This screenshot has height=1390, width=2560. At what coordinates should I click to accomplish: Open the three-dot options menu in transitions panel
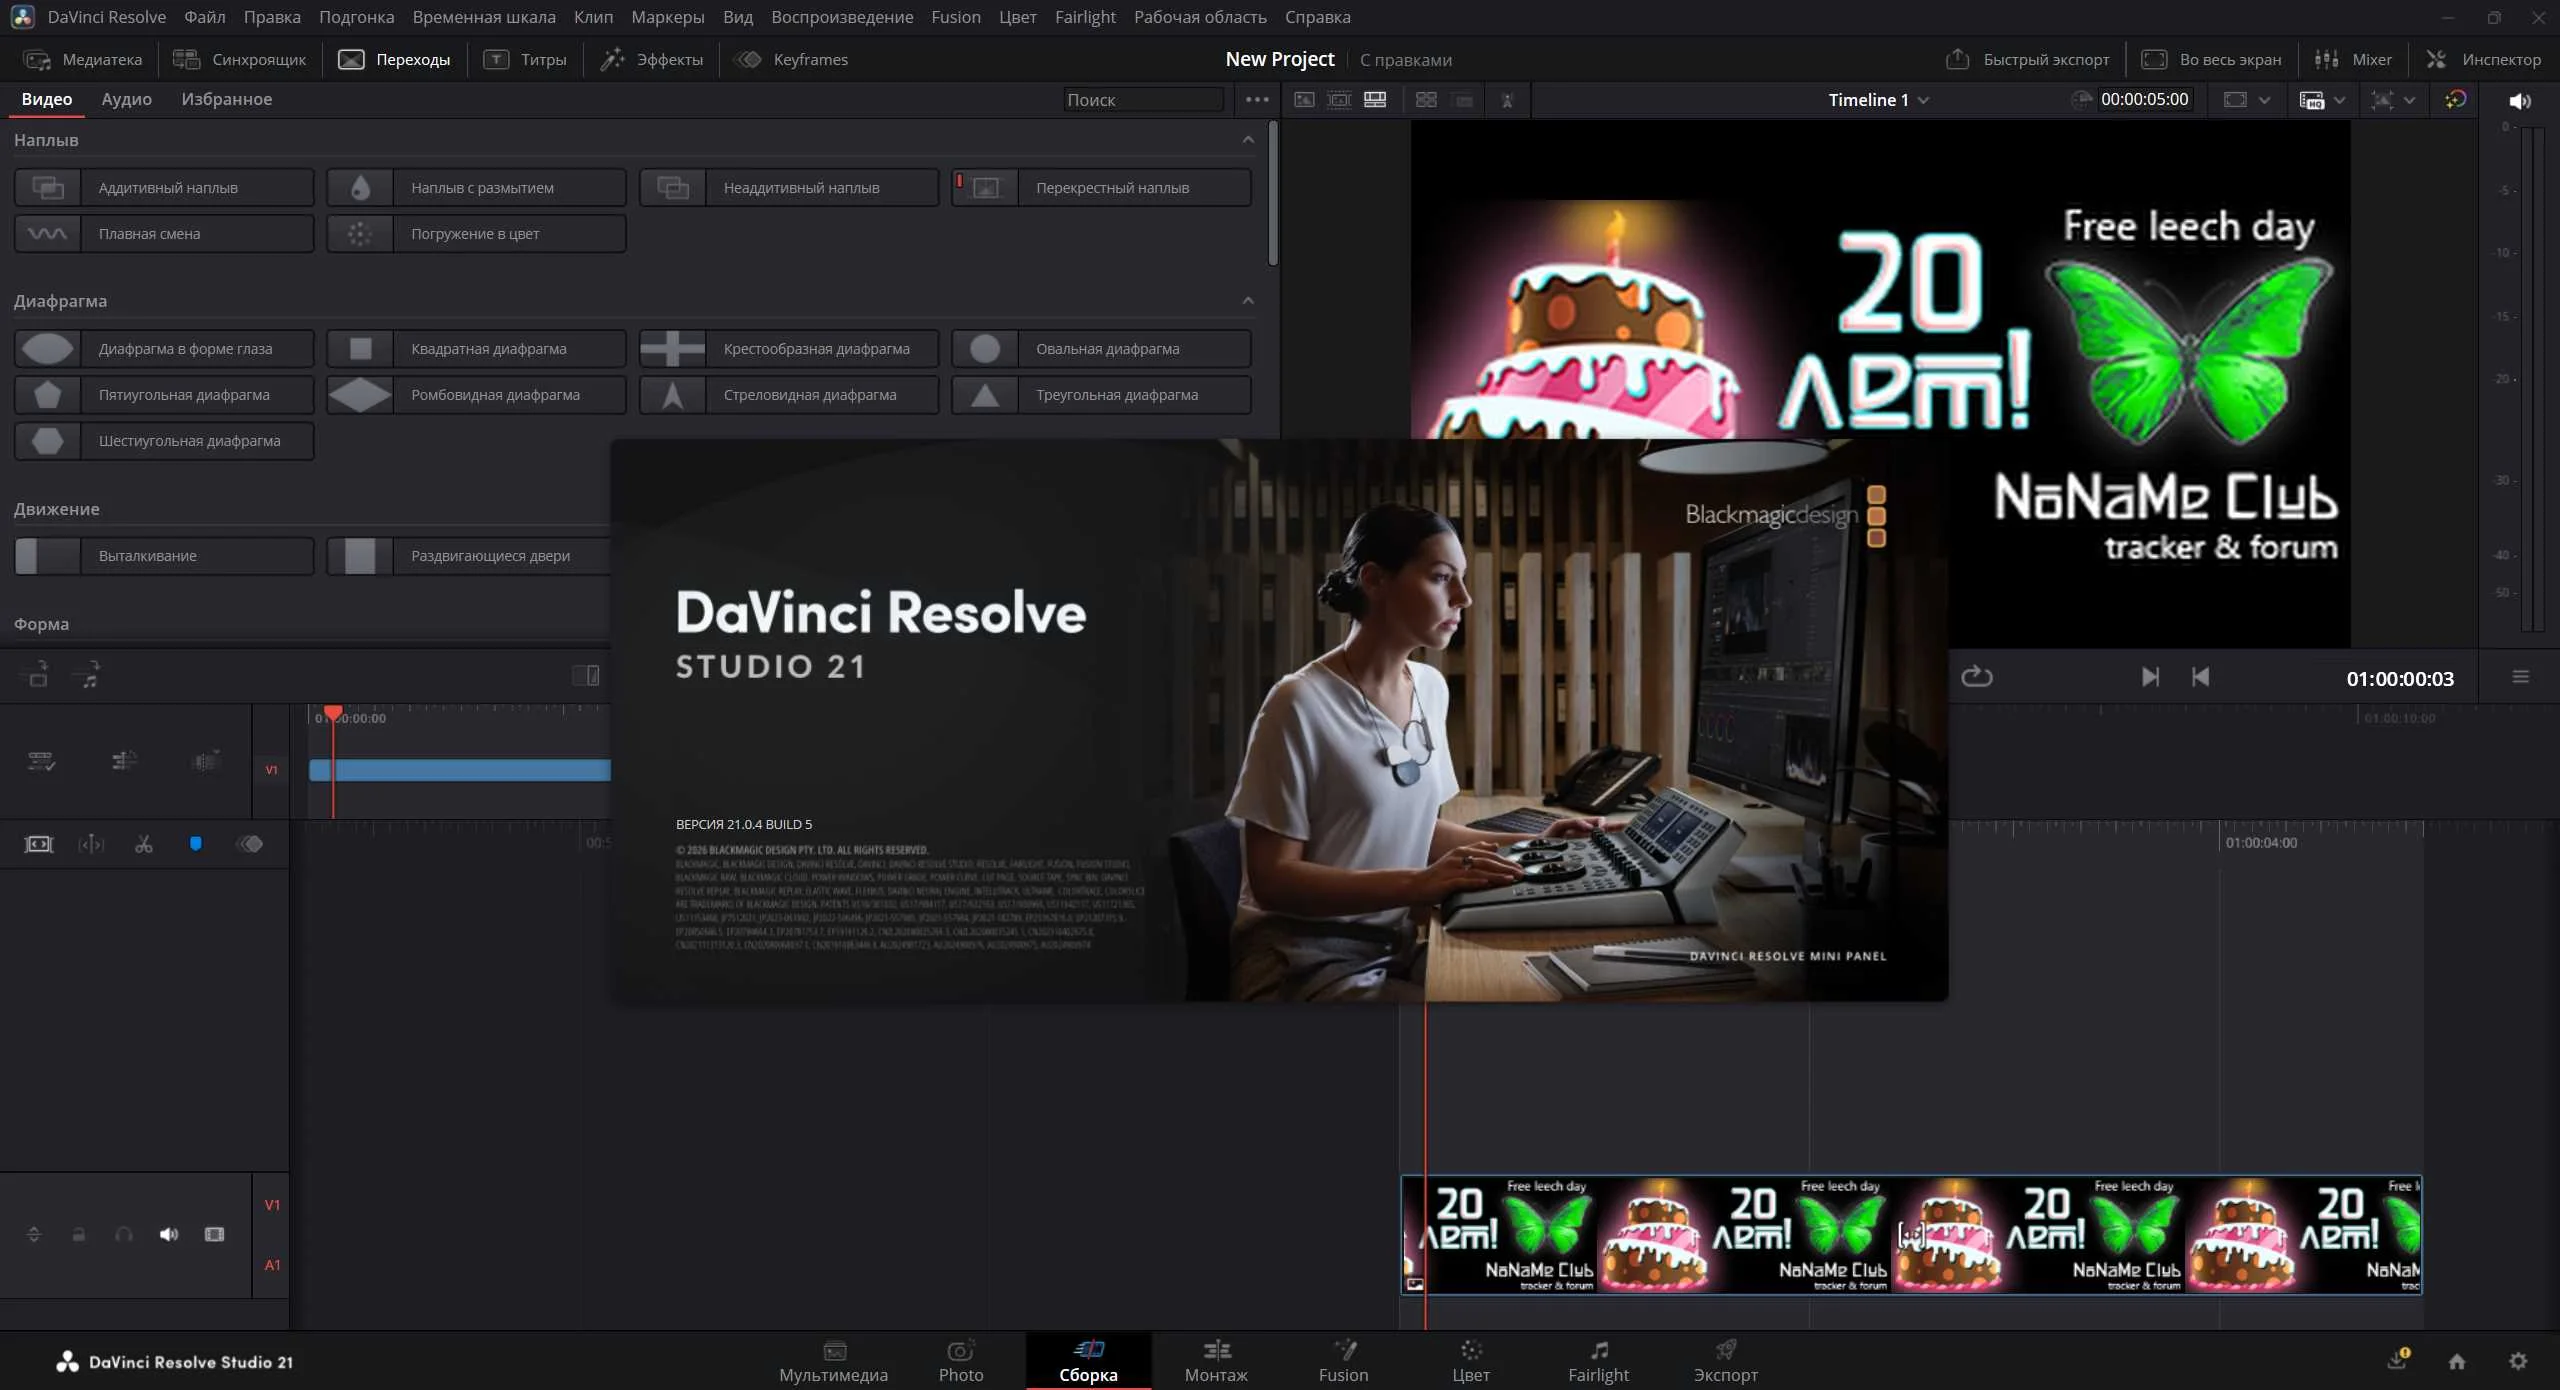tap(1257, 100)
